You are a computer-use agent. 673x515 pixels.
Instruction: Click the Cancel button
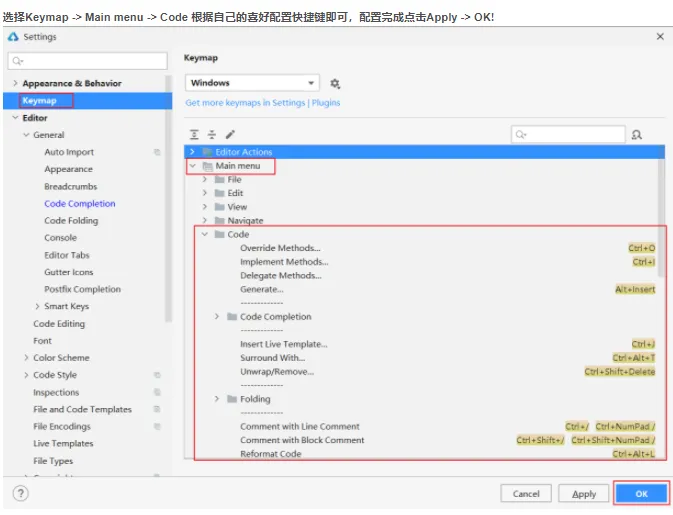coord(526,494)
